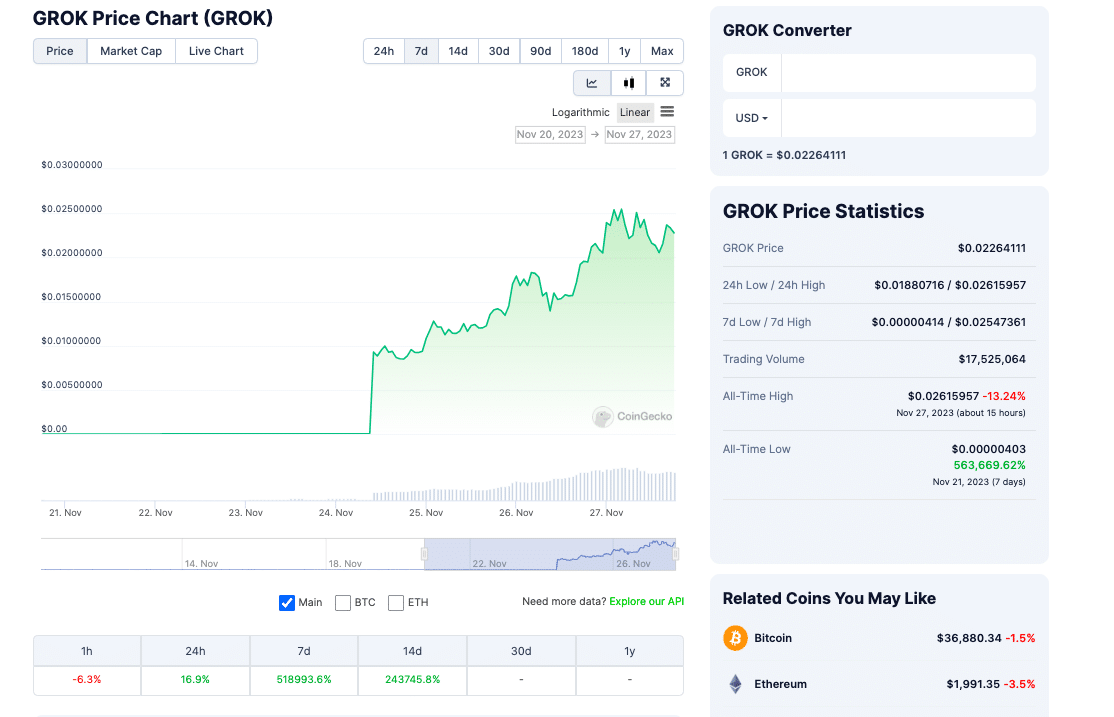Switch to line chart view icon
The image size is (1114, 717).
(x=592, y=83)
